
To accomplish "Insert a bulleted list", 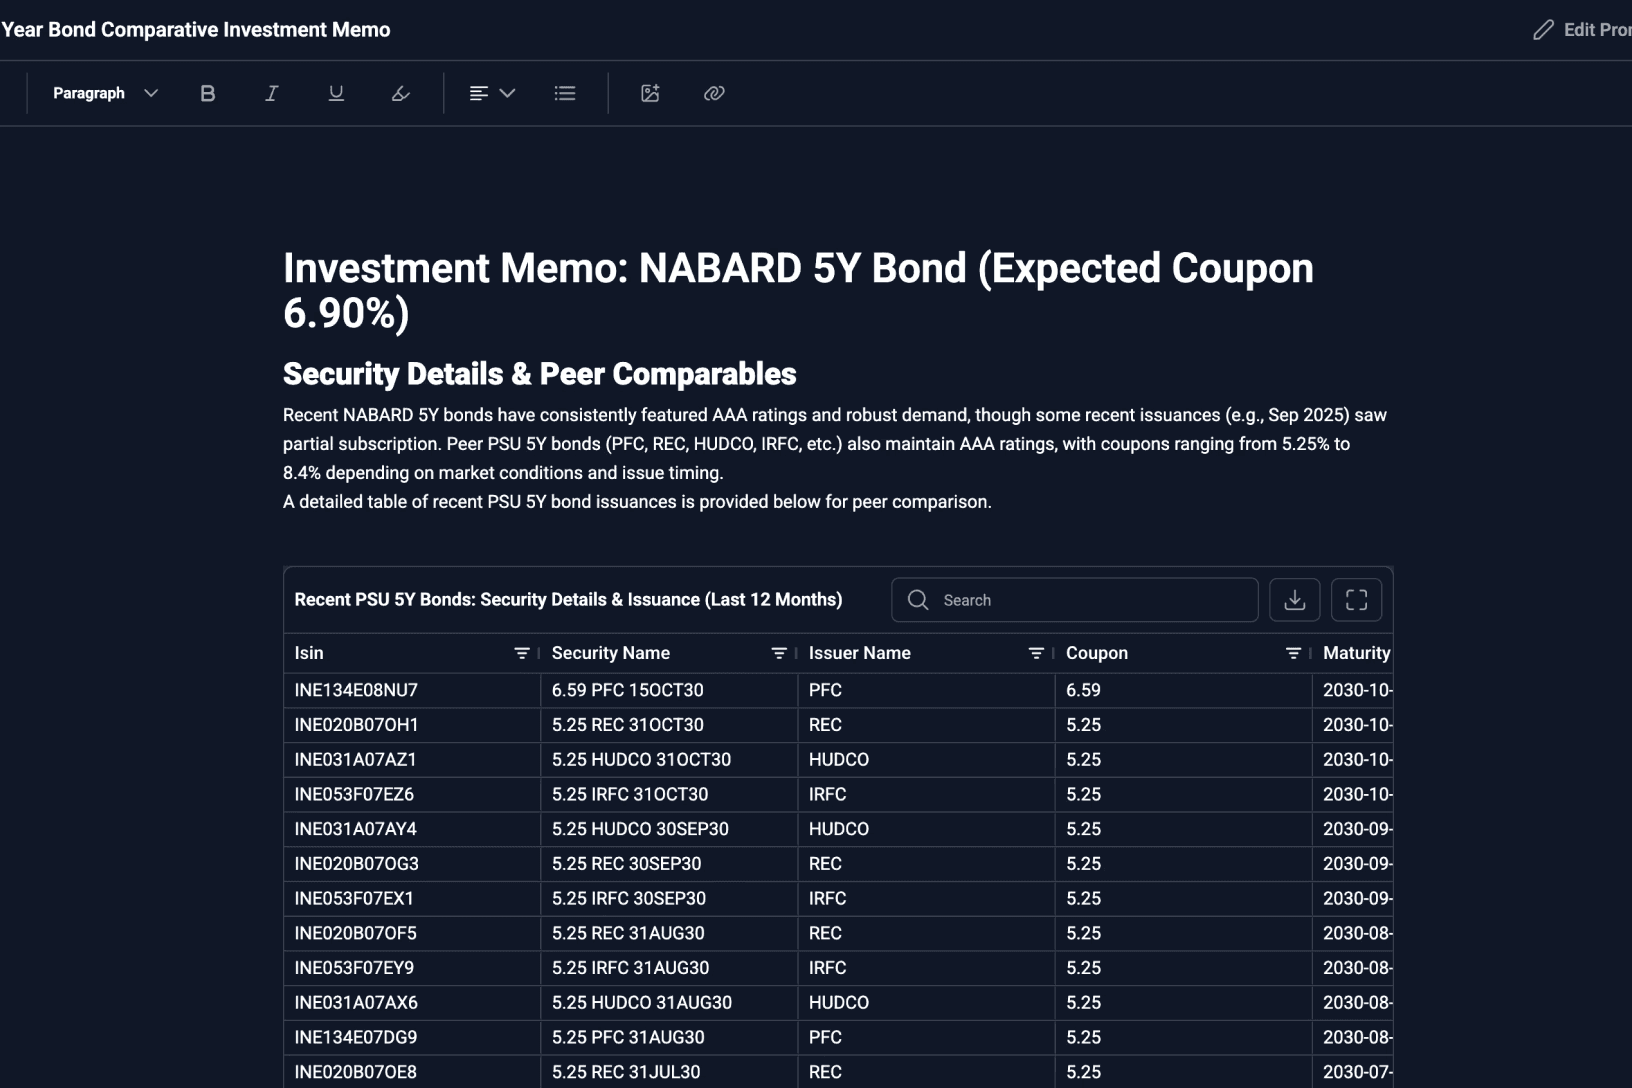I will point(565,93).
